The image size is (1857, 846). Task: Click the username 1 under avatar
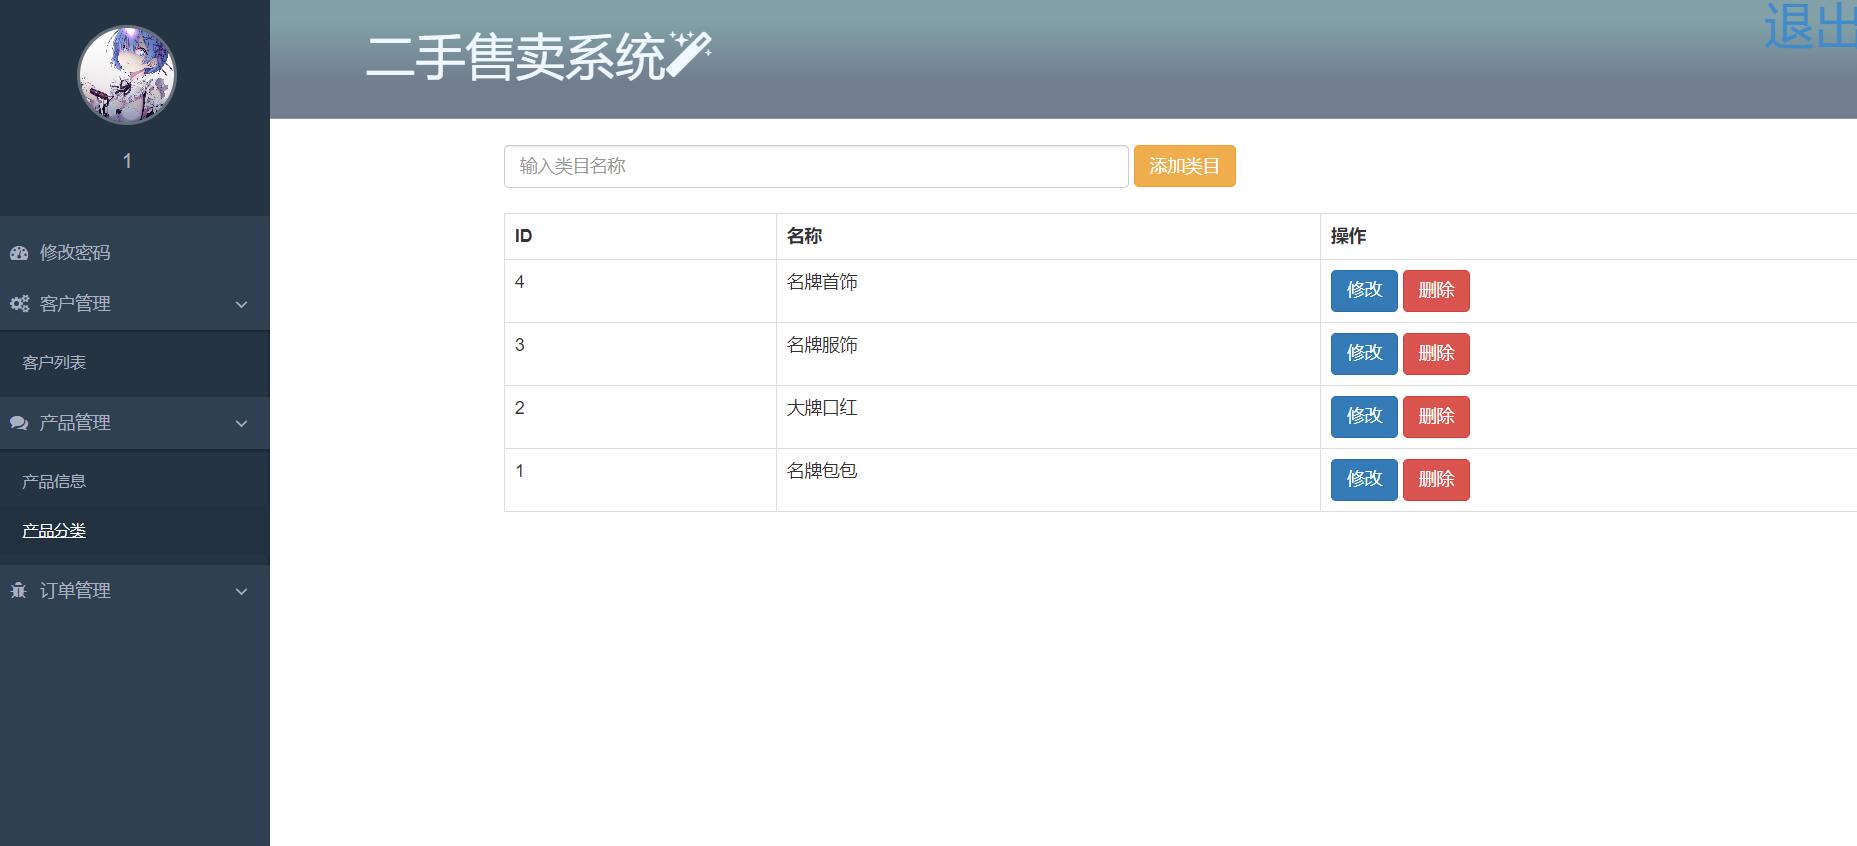(x=127, y=161)
